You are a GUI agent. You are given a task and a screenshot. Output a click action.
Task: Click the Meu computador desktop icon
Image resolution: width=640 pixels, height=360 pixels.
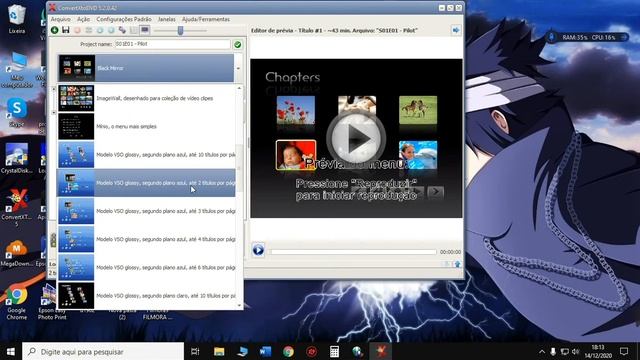coord(17,70)
